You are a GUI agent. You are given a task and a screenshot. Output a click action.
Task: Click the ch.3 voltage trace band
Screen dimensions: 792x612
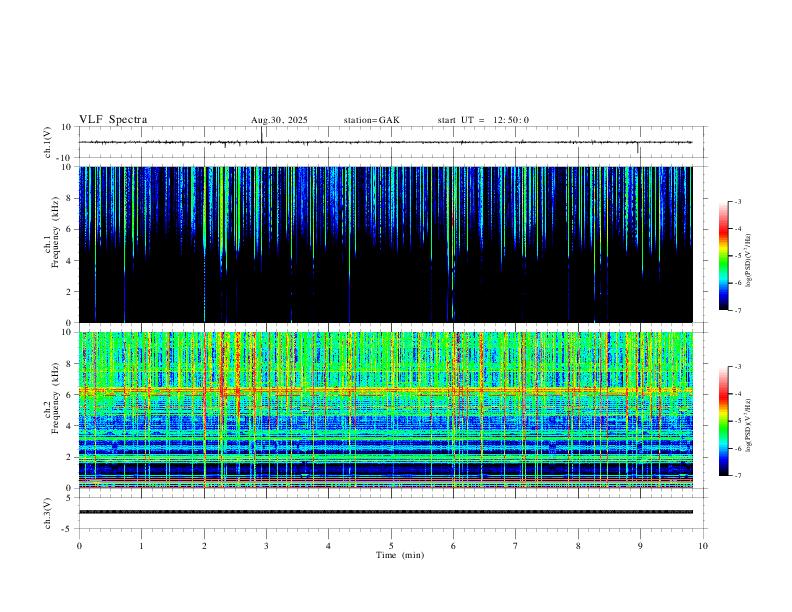pos(386,512)
